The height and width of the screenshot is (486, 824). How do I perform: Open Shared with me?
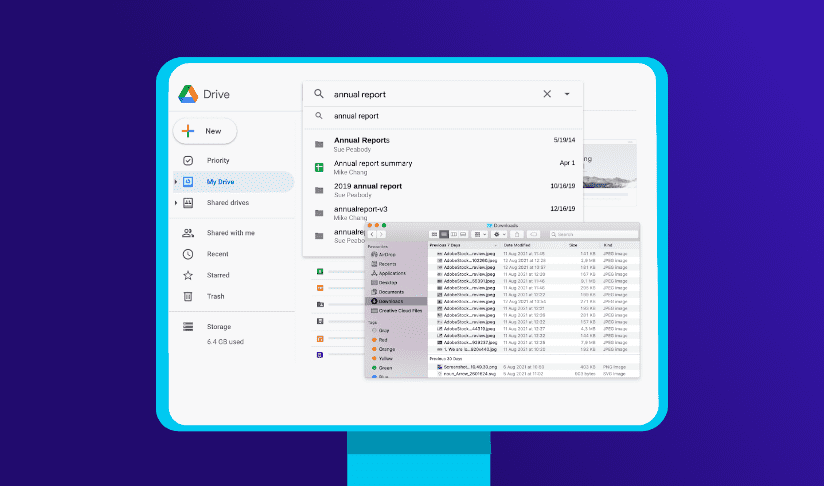click(x=230, y=233)
